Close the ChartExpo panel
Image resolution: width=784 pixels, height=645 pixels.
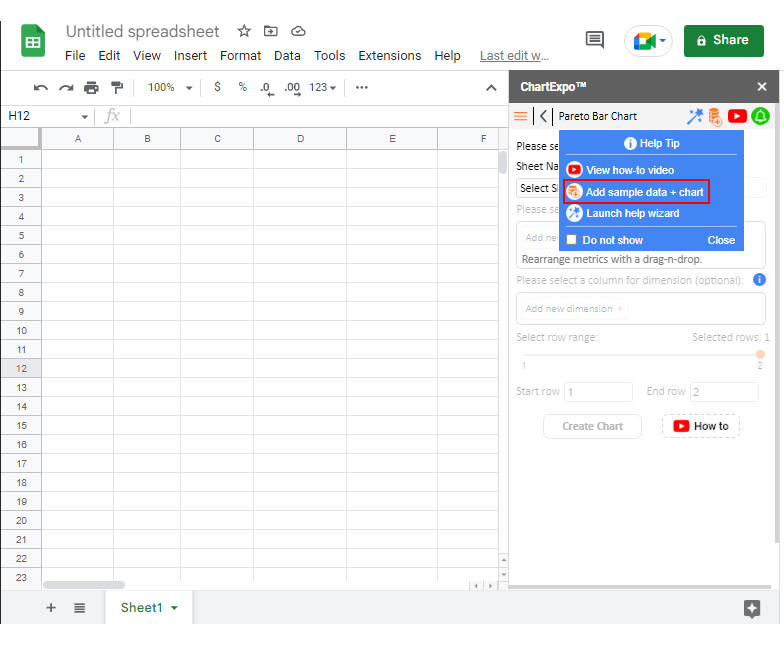[x=762, y=87]
